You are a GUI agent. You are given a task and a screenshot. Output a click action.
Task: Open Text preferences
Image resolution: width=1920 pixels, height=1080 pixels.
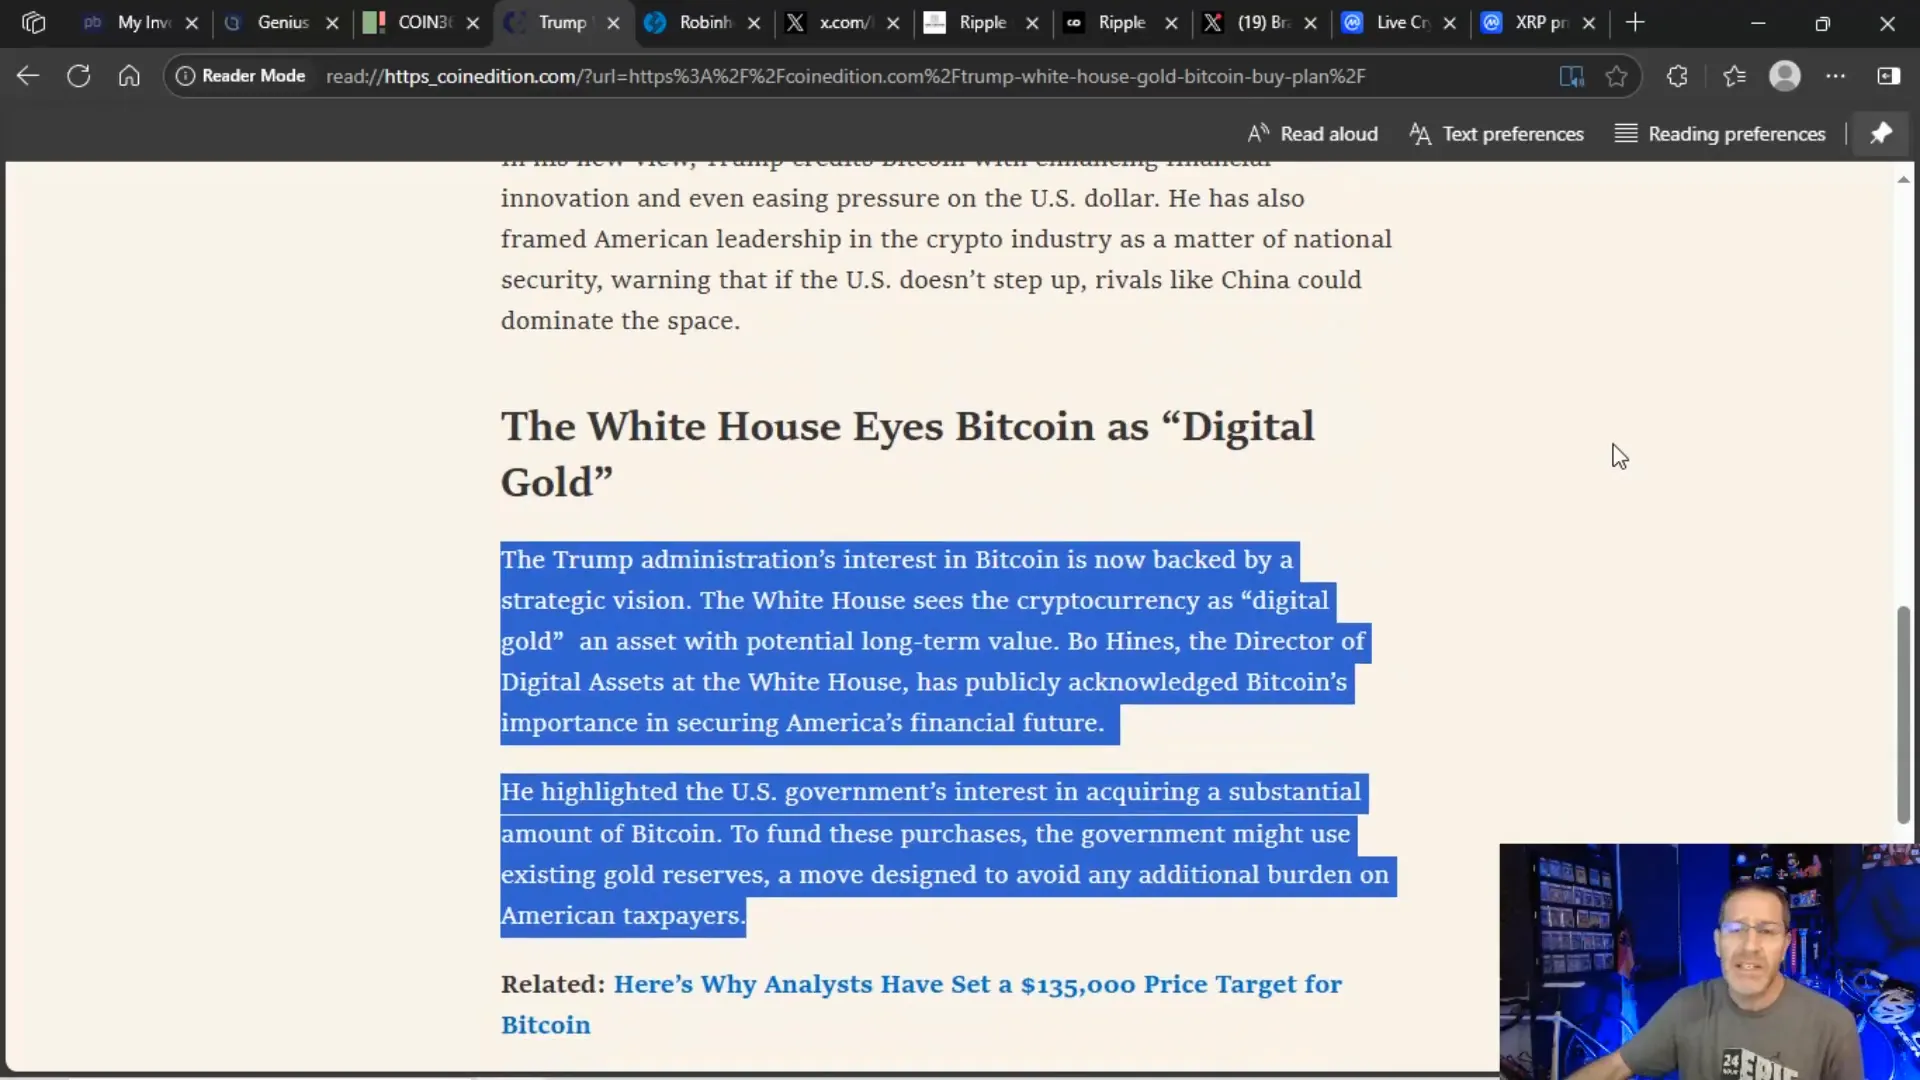1497,134
